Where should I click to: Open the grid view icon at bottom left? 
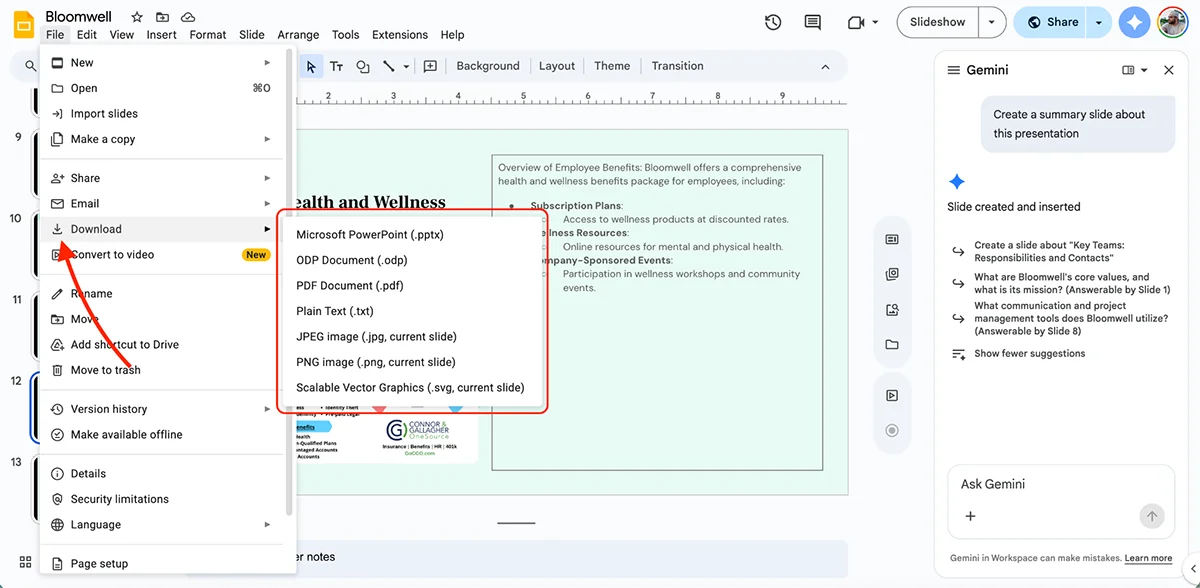point(25,562)
